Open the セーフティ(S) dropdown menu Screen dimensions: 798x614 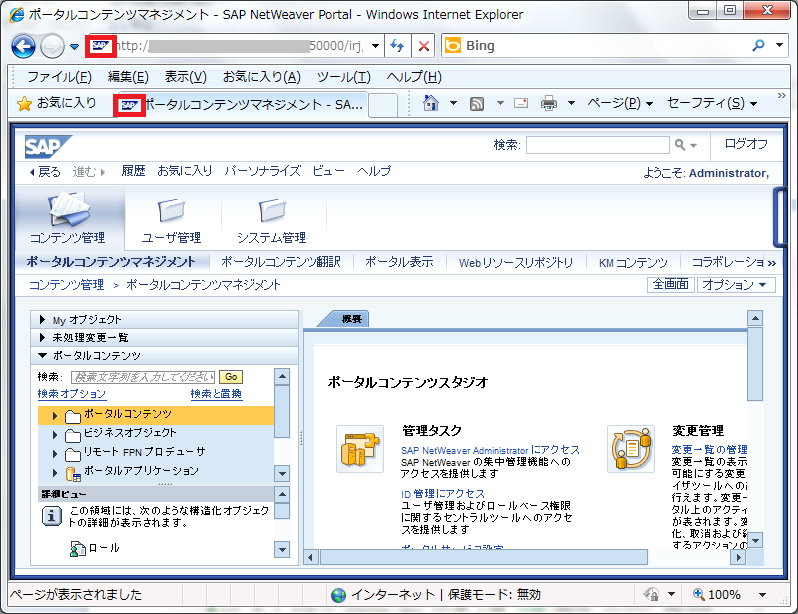coord(711,103)
